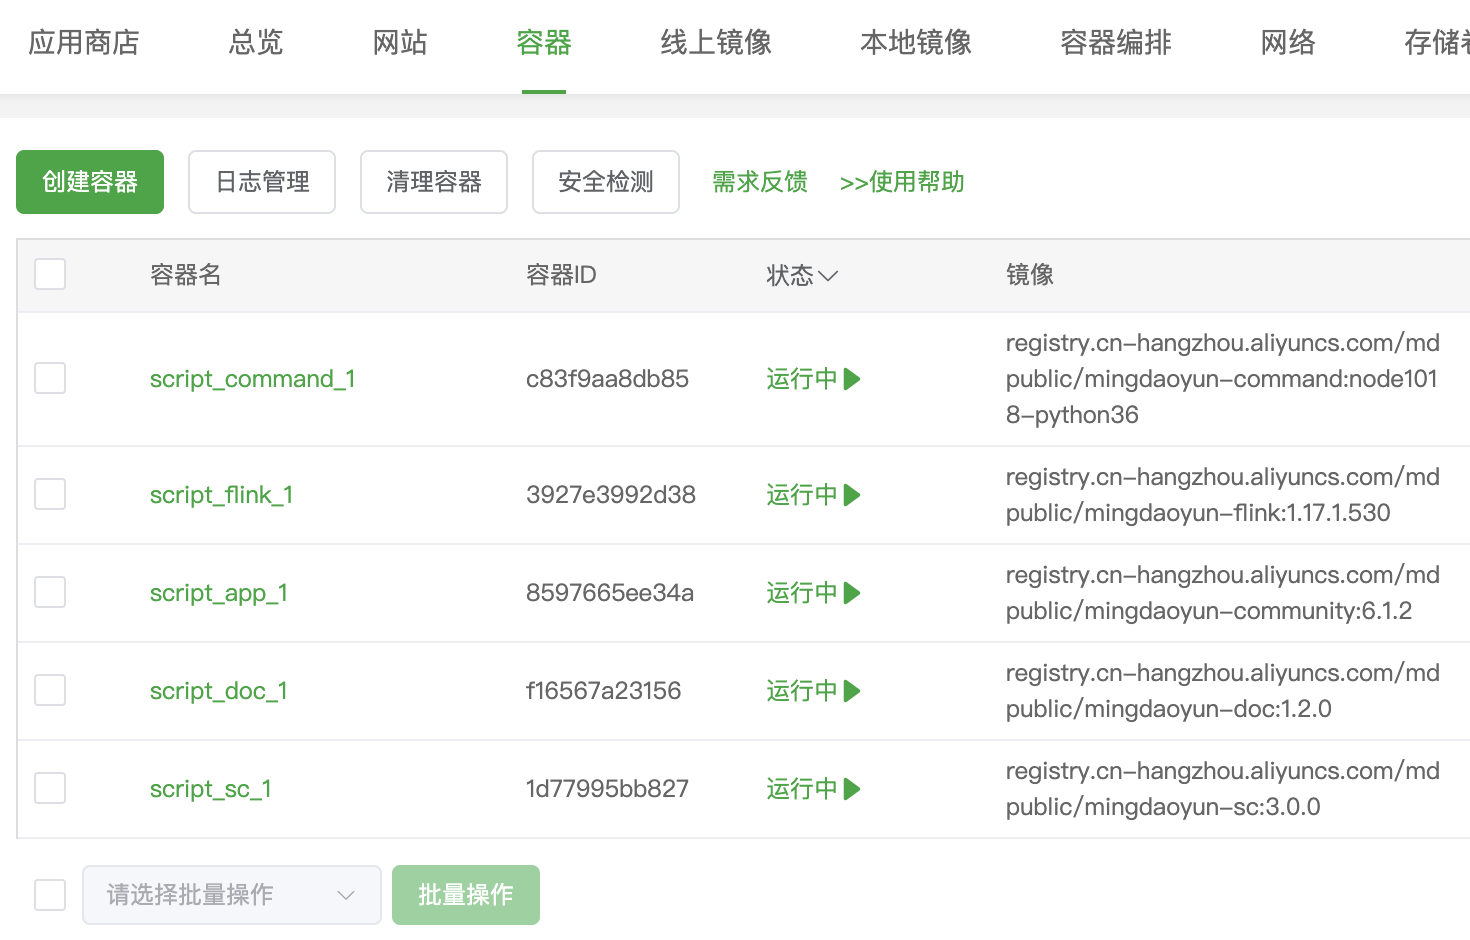
Task: Click the play icon for script_command_1 status
Action: point(852,379)
